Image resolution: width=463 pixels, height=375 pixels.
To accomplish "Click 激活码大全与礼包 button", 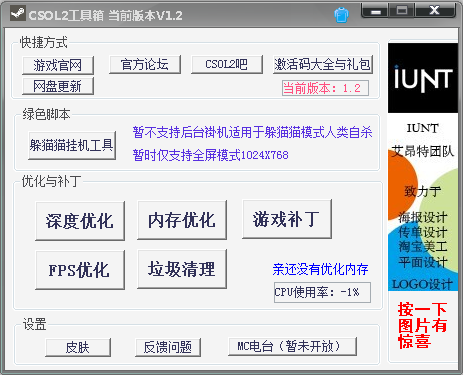I will (323, 64).
